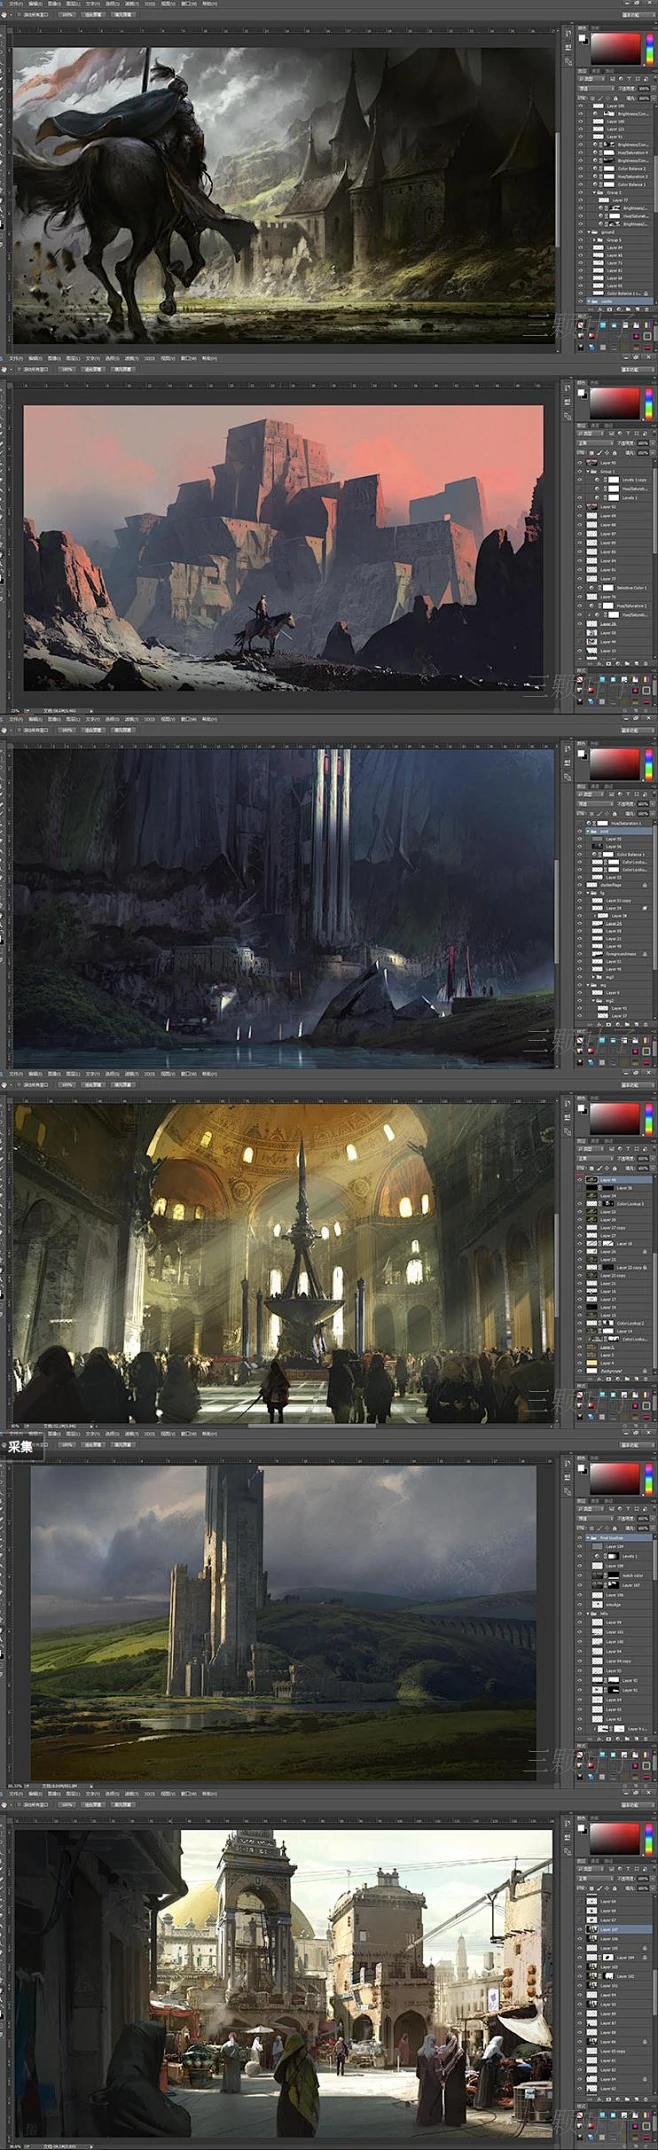Filter shape layers icon in knight-painting Layers panel
The width and height of the screenshot is (658, 2150).
coord(638,79)
